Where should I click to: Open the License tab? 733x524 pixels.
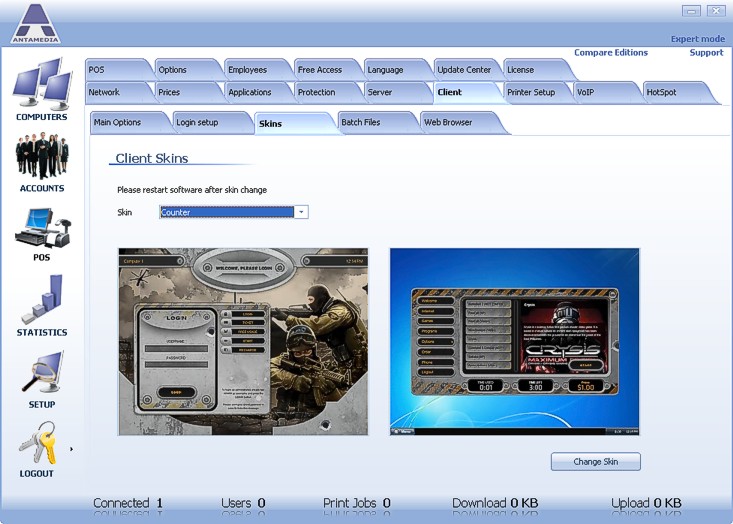click(x=538, y=70)
